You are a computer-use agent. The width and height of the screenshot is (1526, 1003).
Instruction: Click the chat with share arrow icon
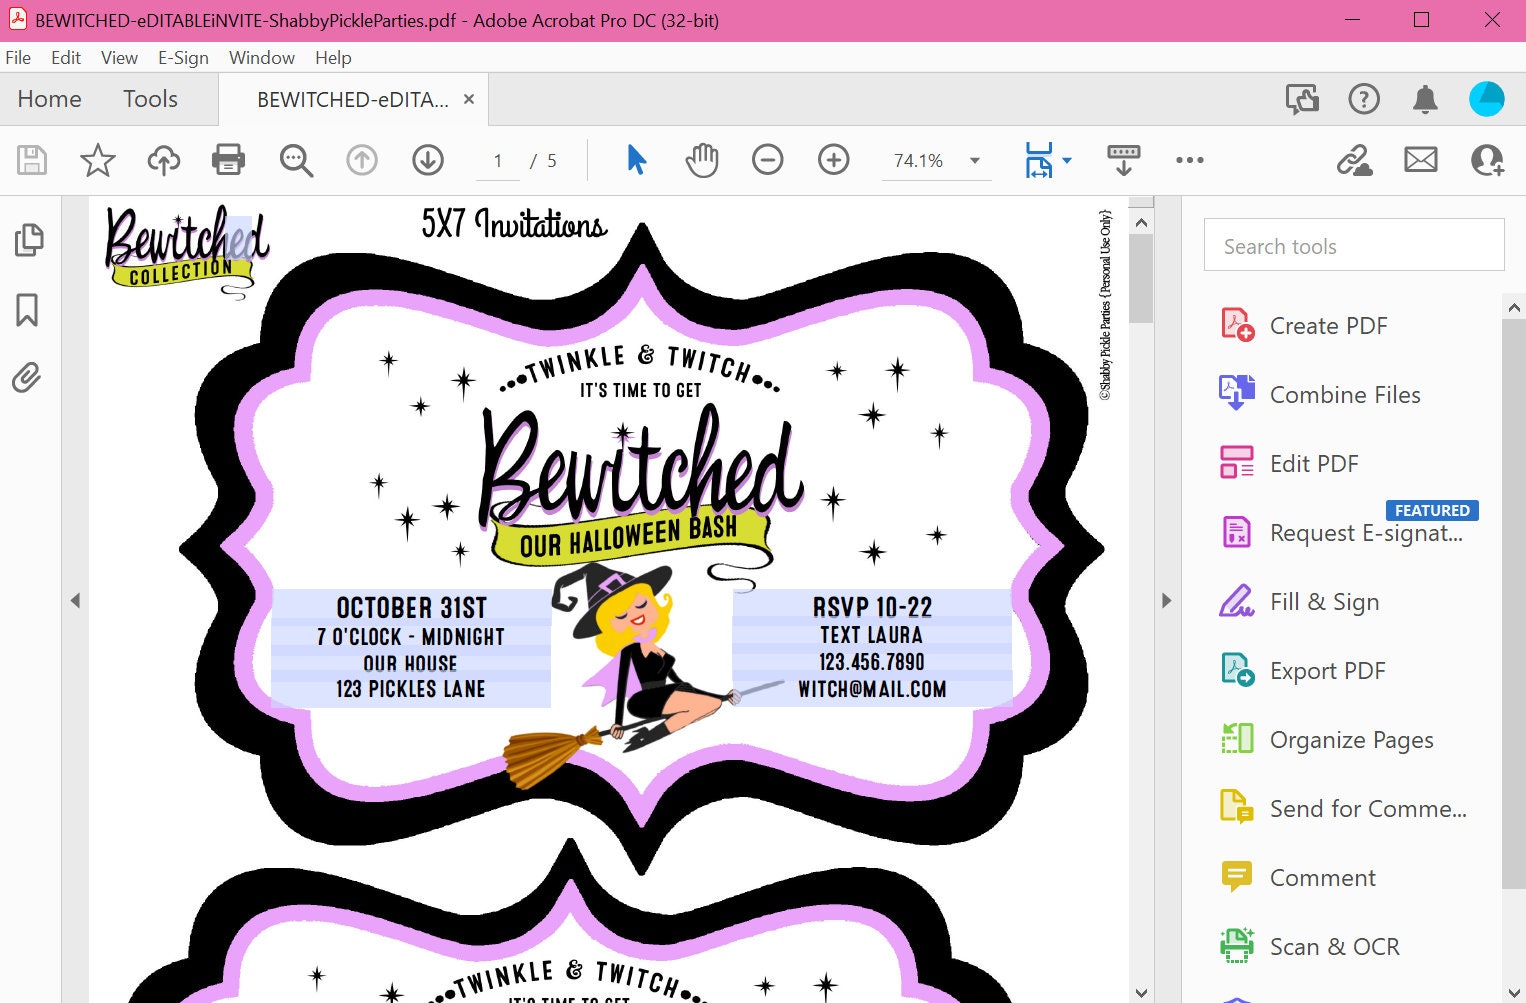[1302, 99]
